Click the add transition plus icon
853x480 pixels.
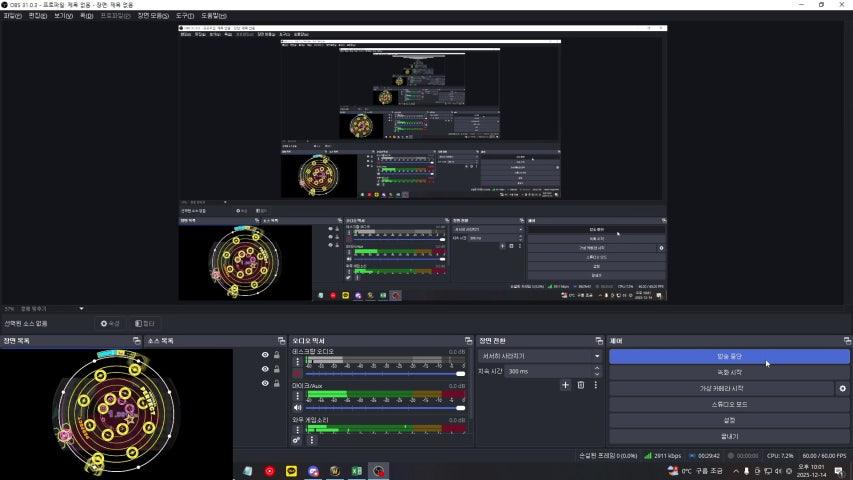(x=565, y=385)
